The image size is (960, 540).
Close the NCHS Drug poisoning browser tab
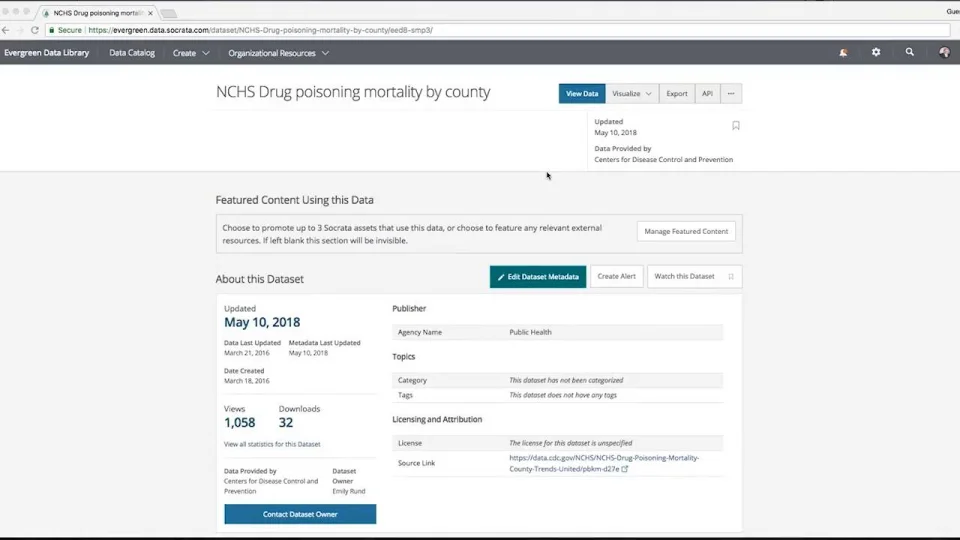150,13
